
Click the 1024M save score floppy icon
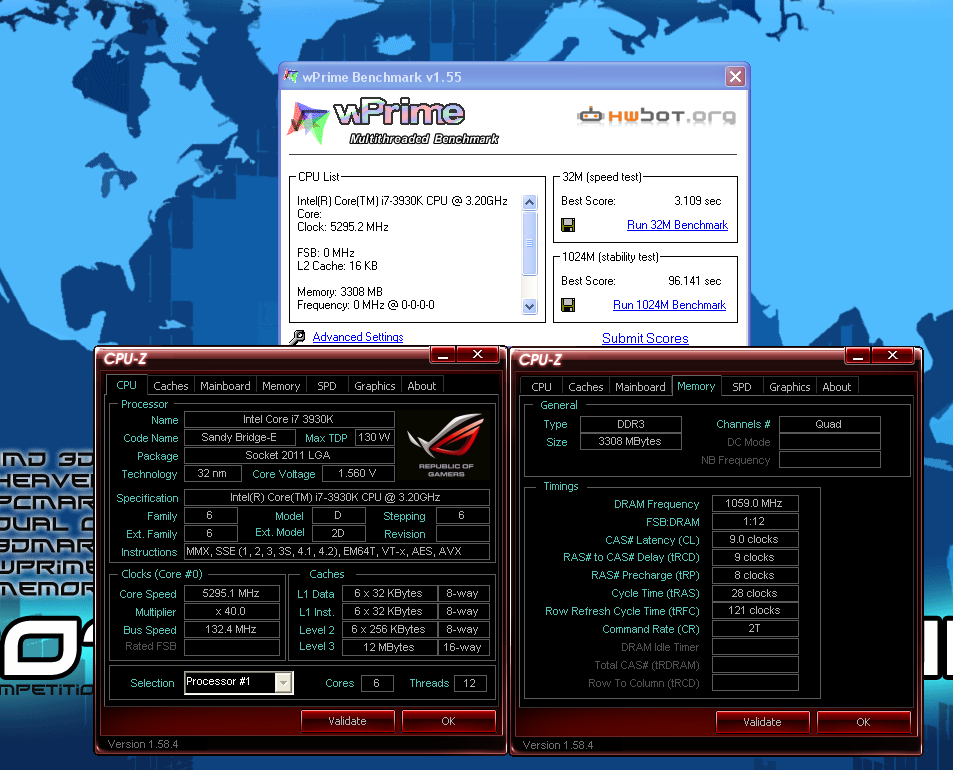[x=568, y=305]
